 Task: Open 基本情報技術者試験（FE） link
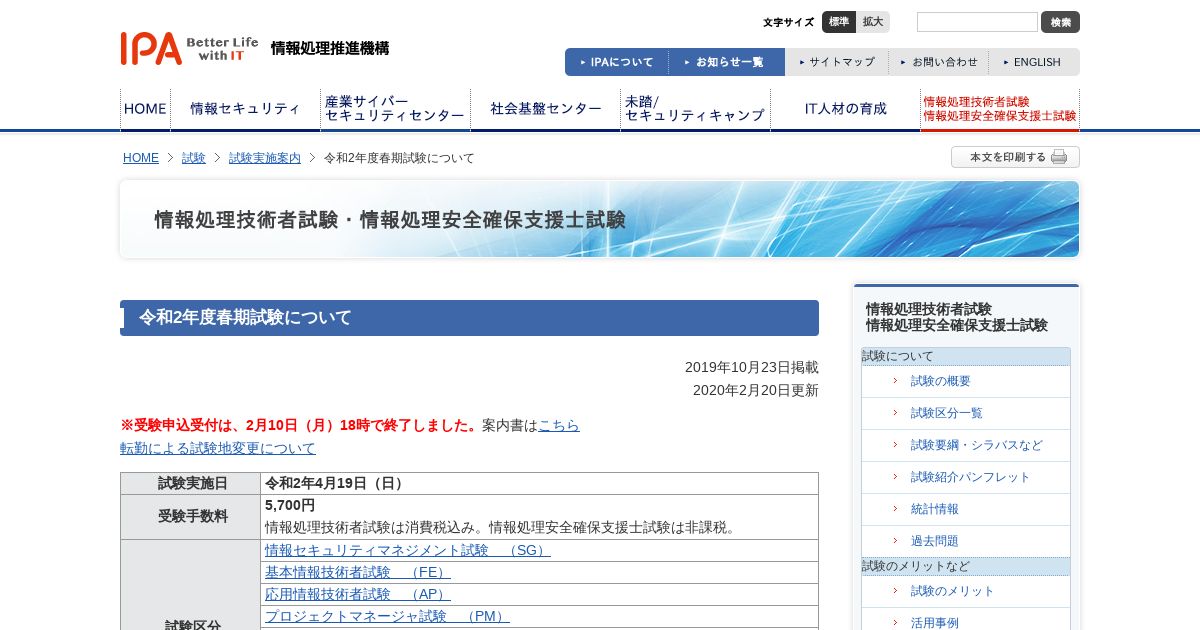[358, 572]
